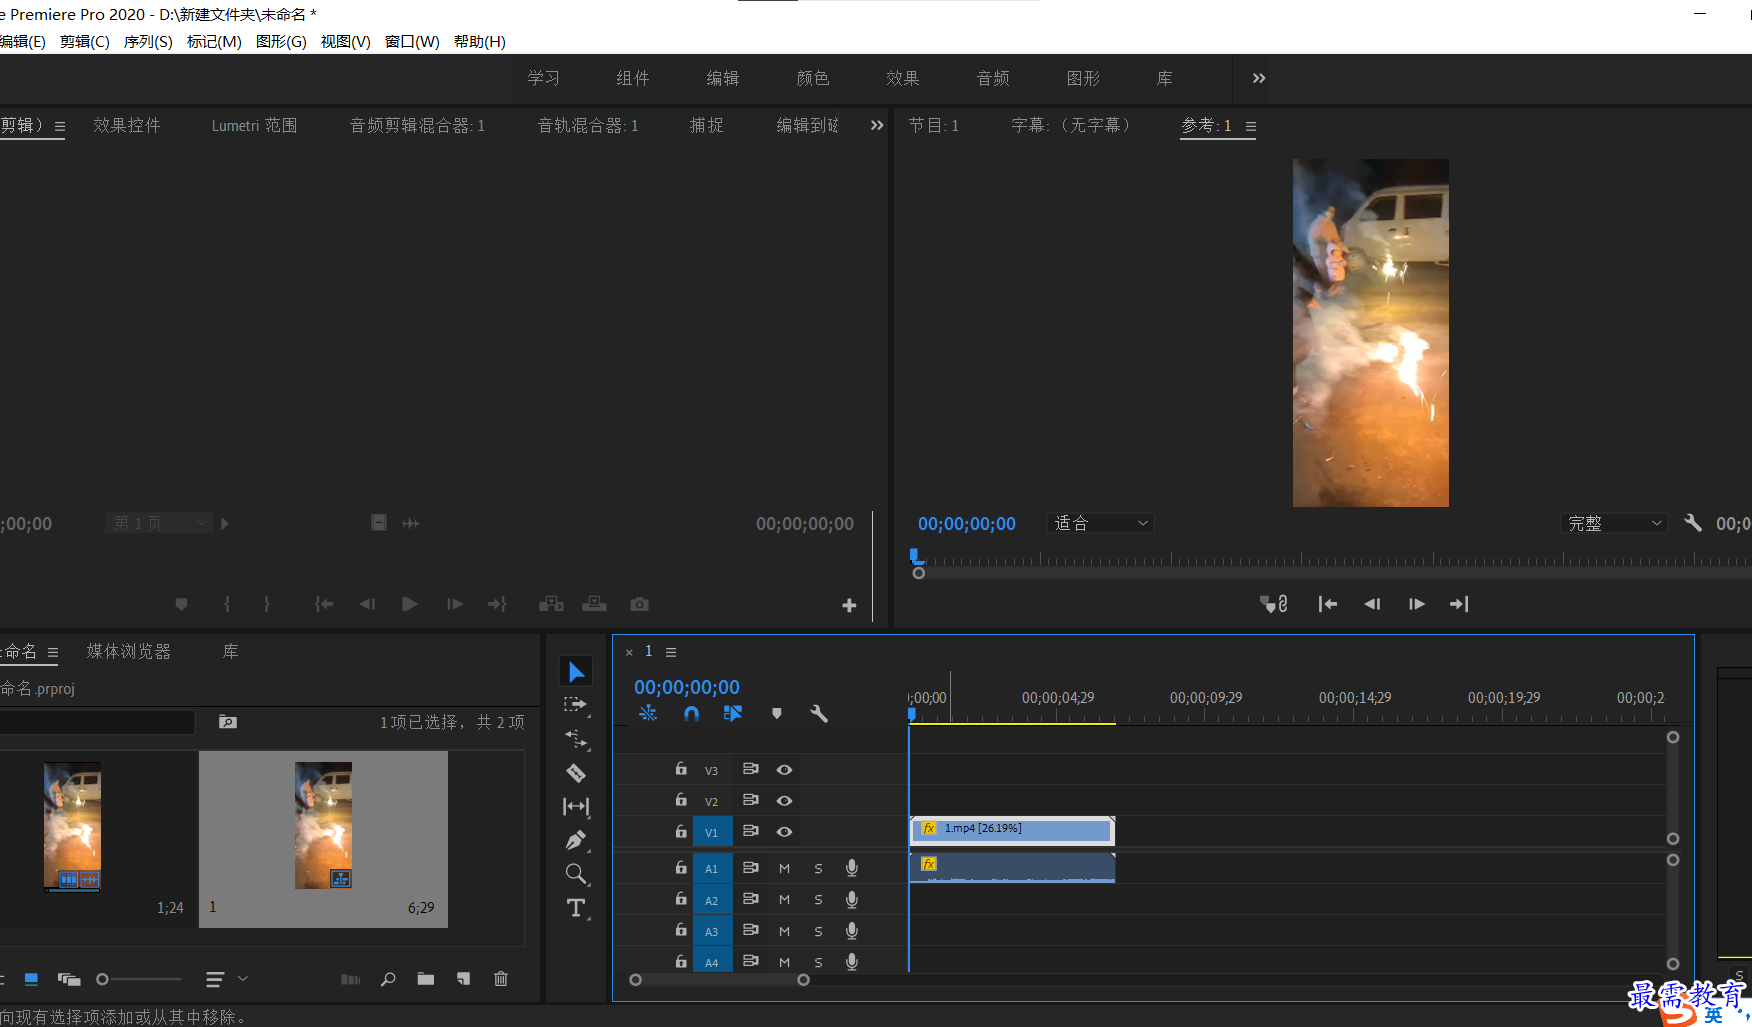Select the Razor tool
Image resolution: width=1752 pixels, height=1027 pixels.
576,773
